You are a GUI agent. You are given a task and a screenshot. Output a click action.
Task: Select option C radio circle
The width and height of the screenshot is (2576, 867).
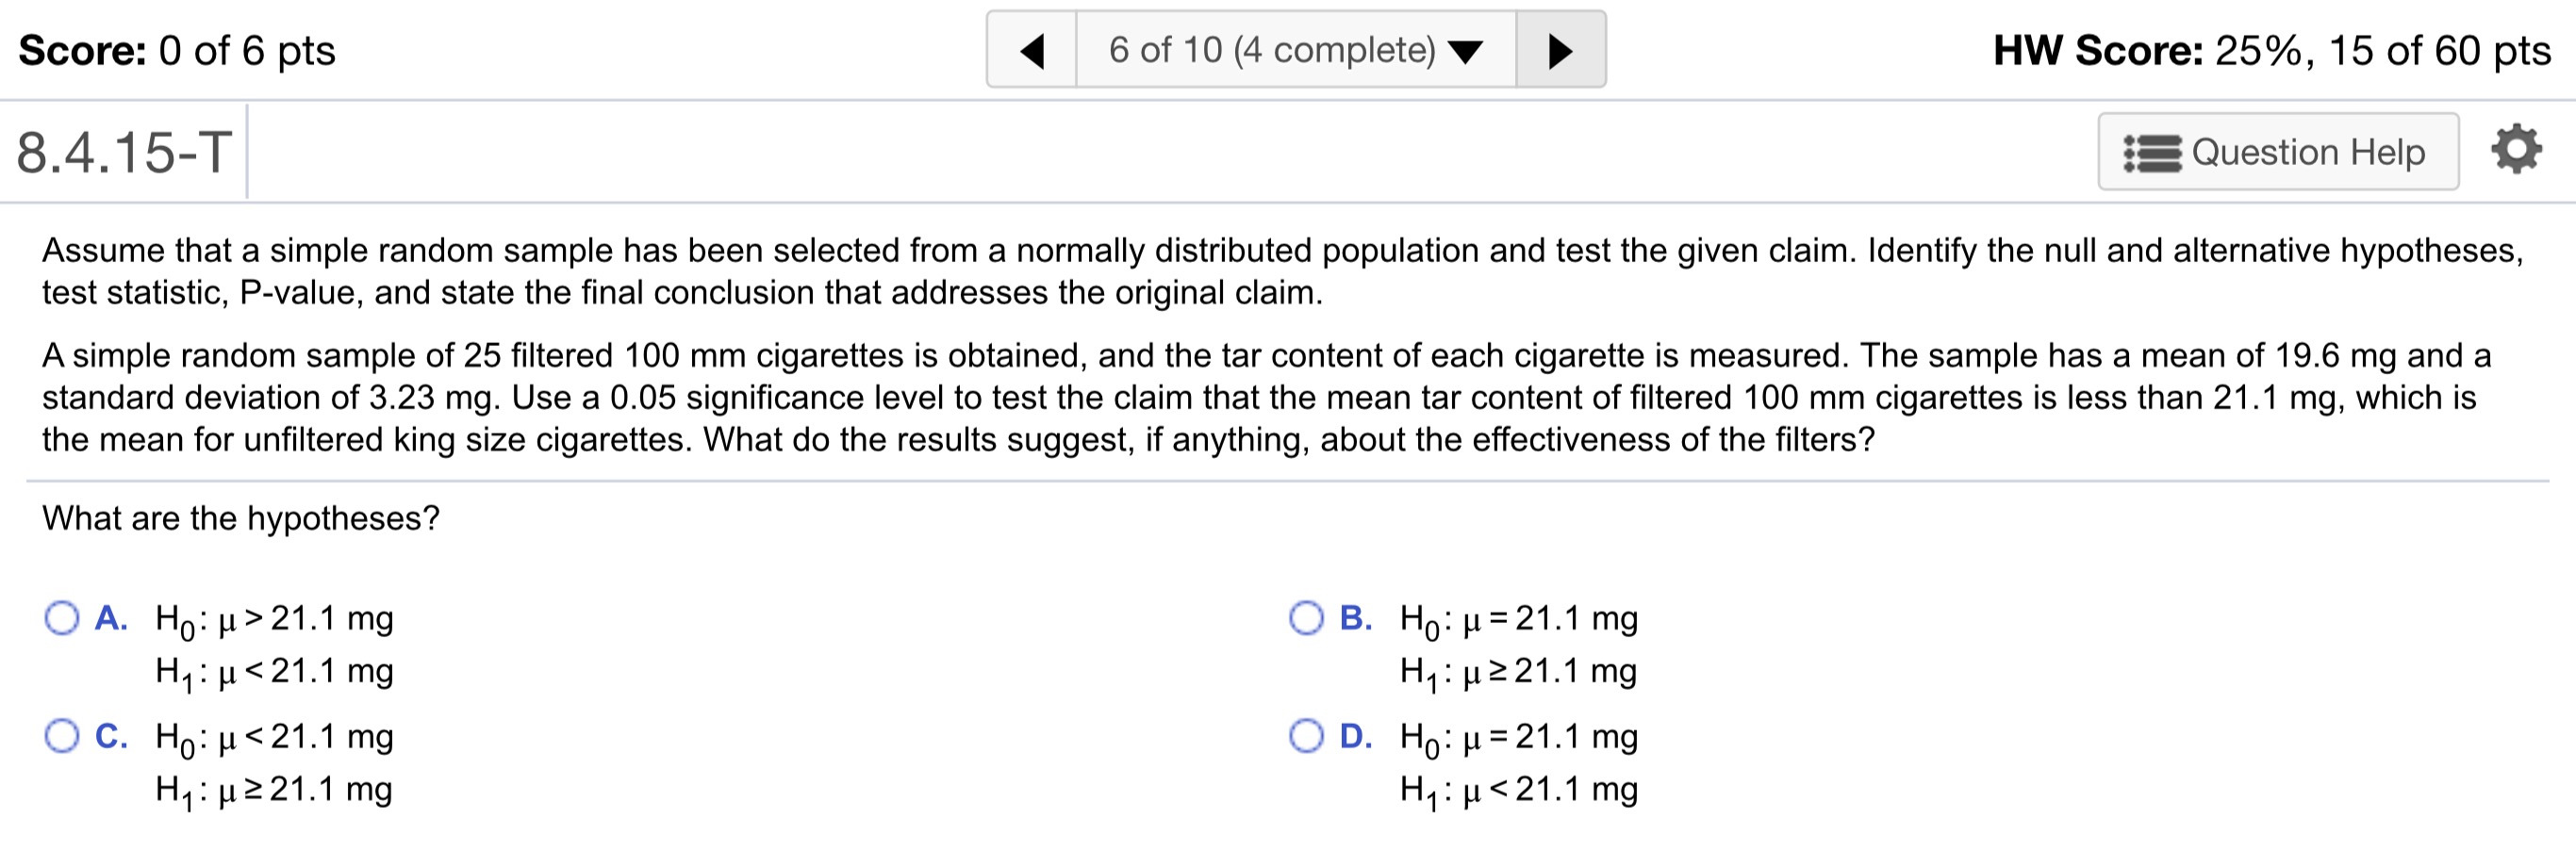[63, 736]
